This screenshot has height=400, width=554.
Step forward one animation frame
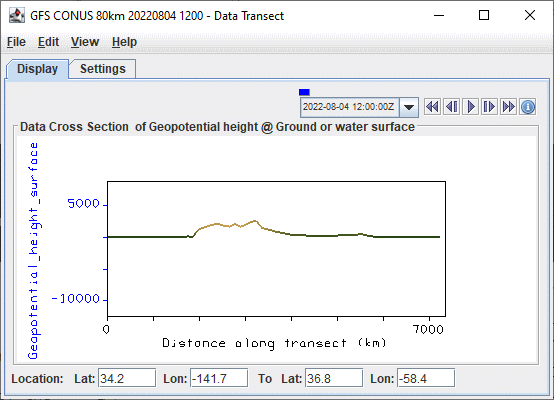coord(490,107)
